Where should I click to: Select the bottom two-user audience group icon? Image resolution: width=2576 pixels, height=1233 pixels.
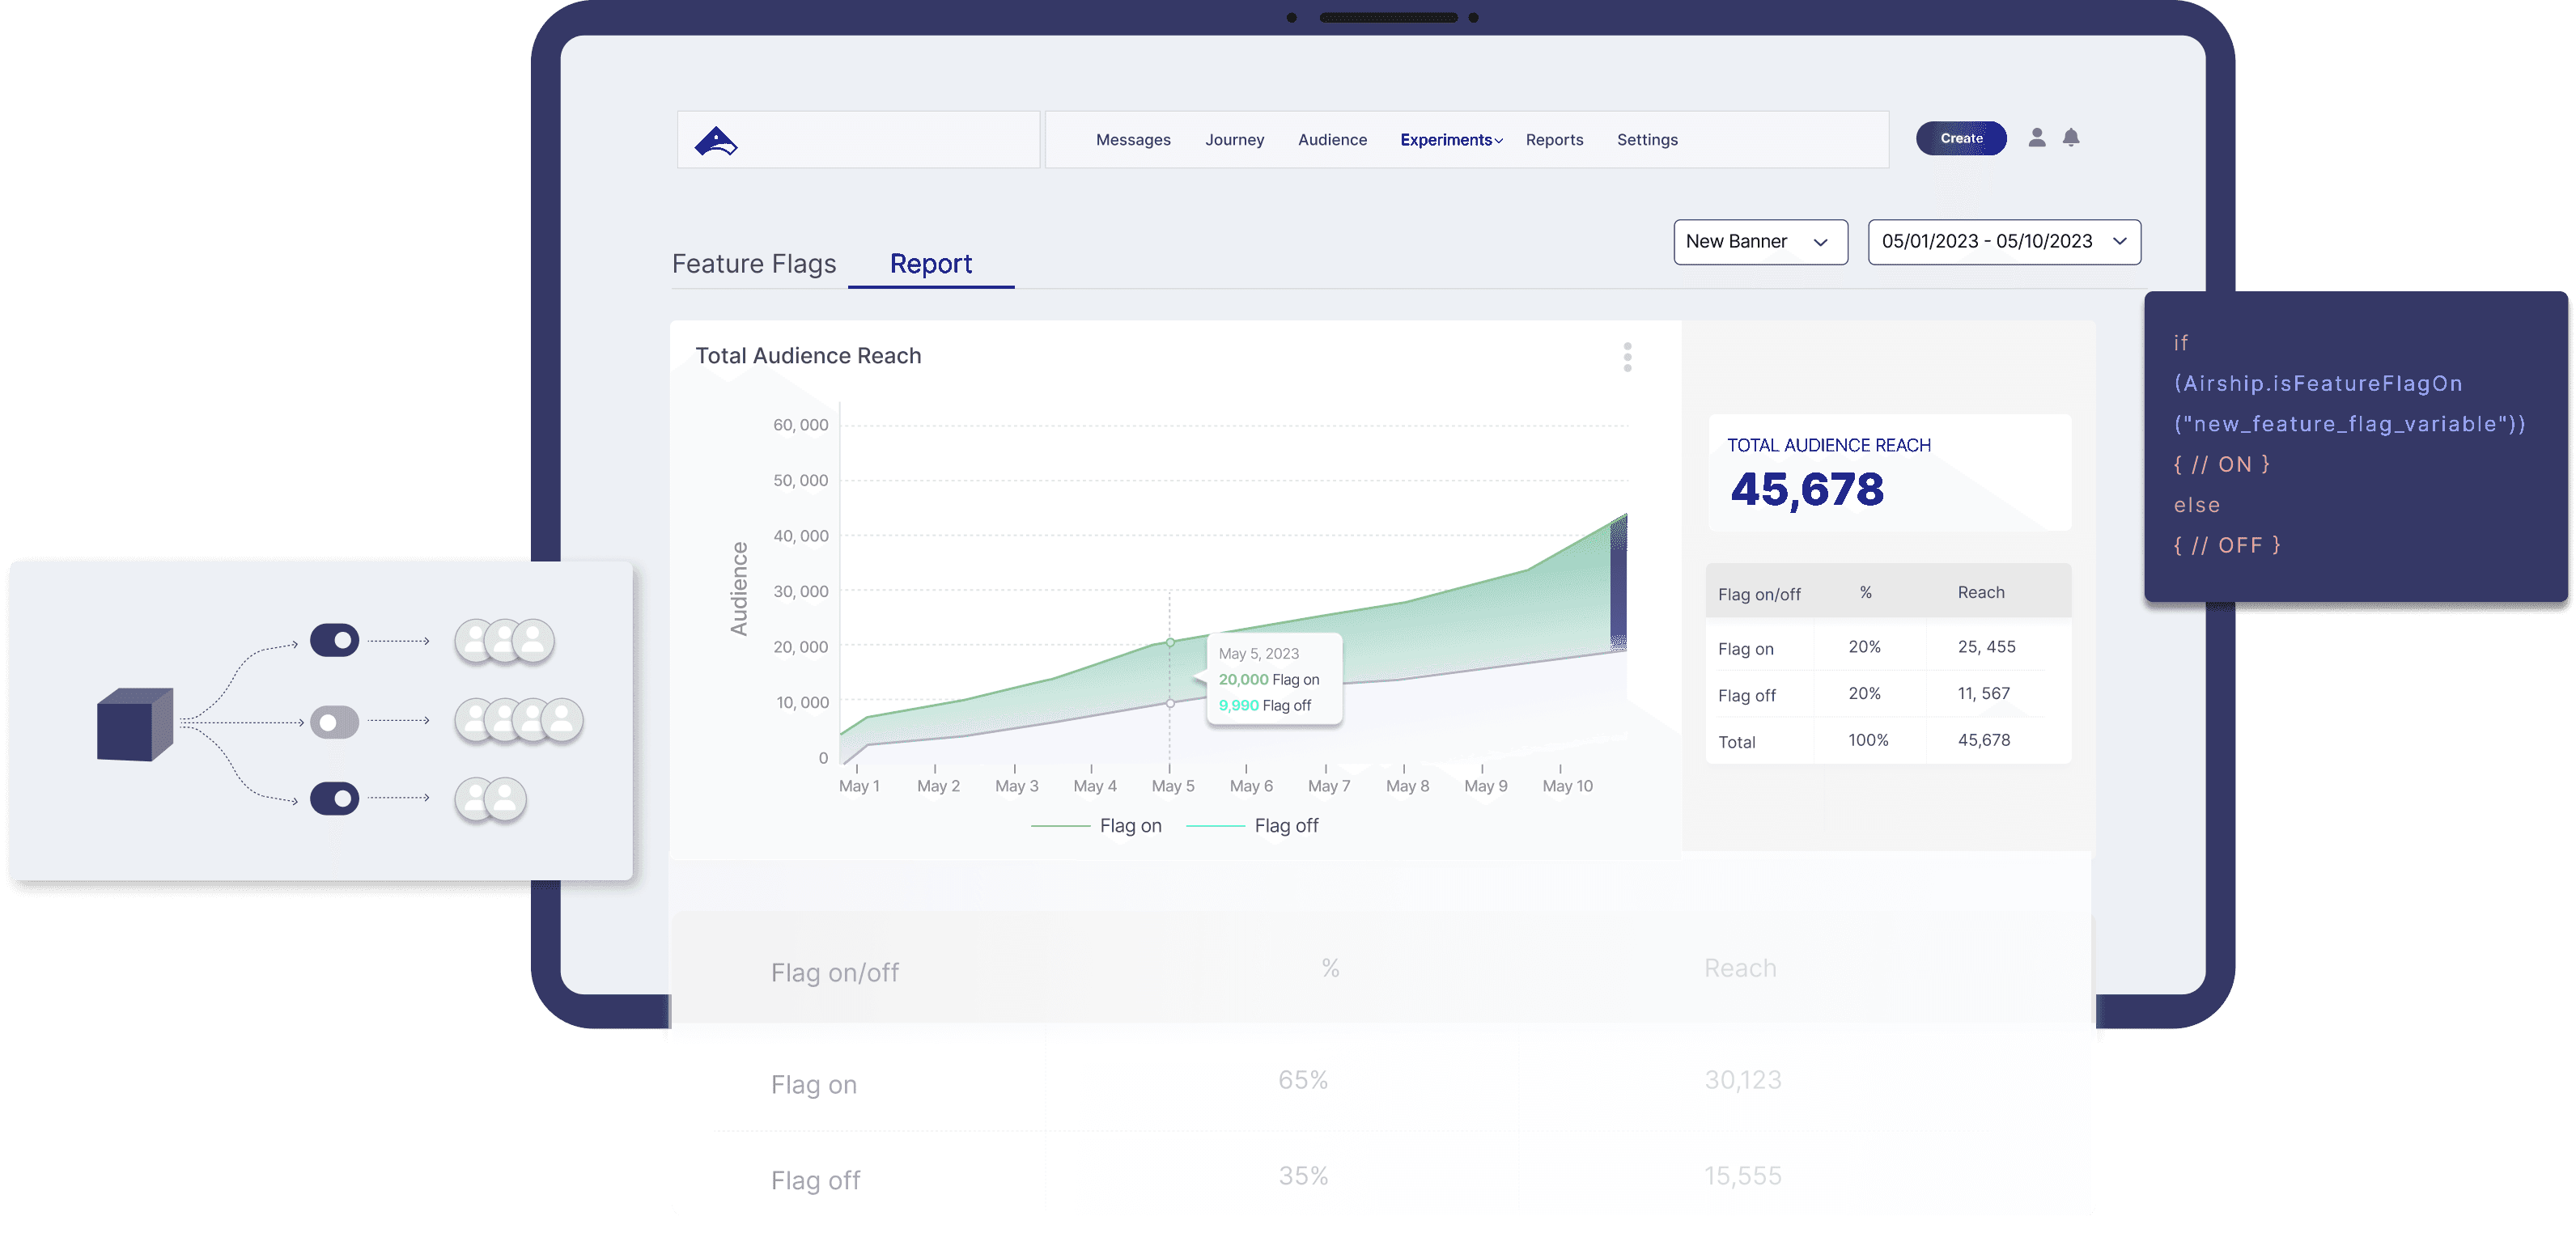point(490,799)
